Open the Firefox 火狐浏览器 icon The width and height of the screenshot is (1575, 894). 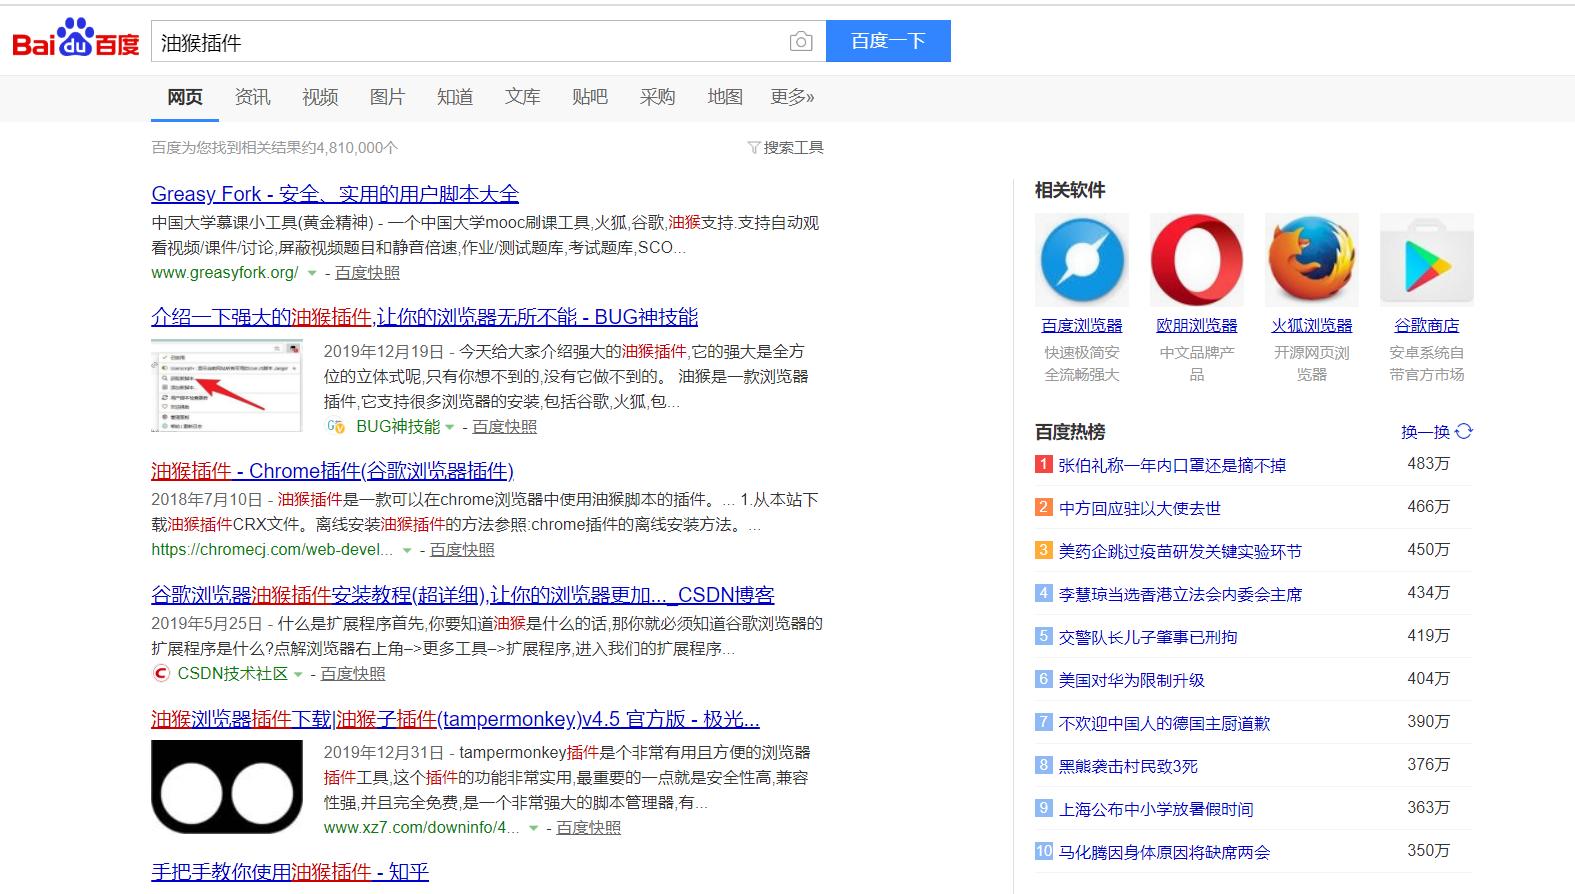[1311, 260]
